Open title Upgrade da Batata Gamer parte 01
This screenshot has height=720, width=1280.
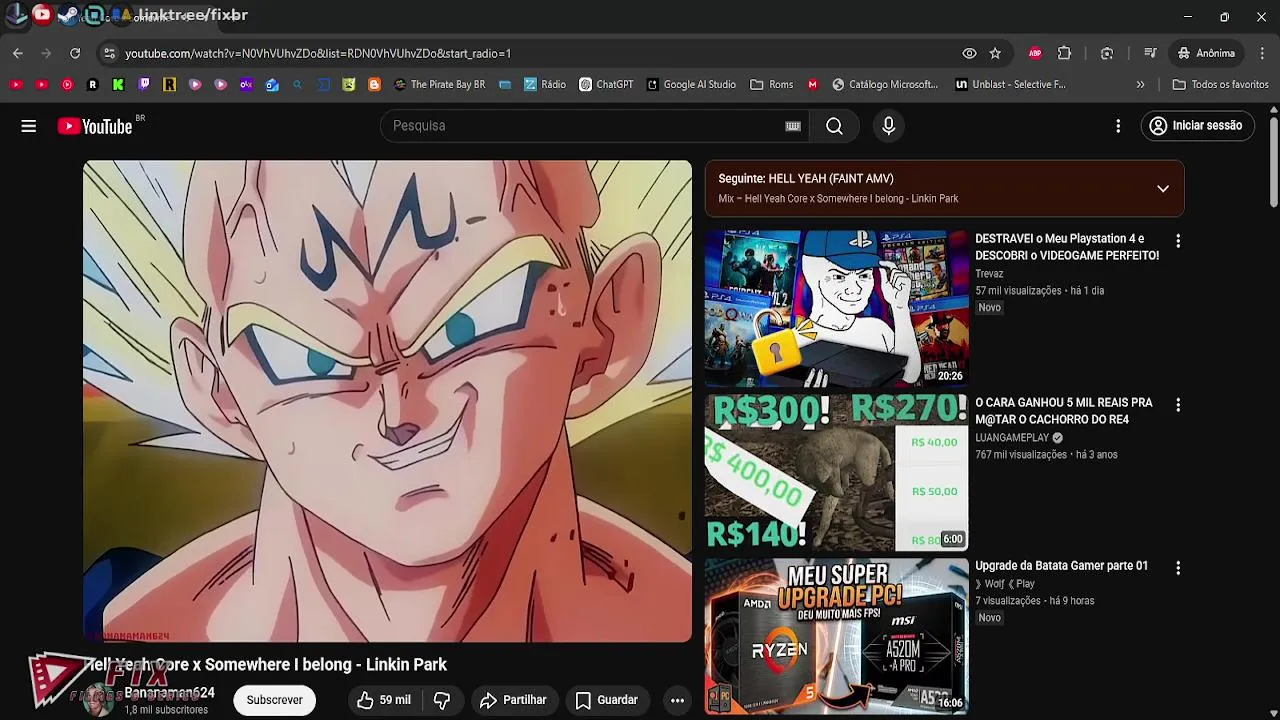click(x=1061, y=566)
